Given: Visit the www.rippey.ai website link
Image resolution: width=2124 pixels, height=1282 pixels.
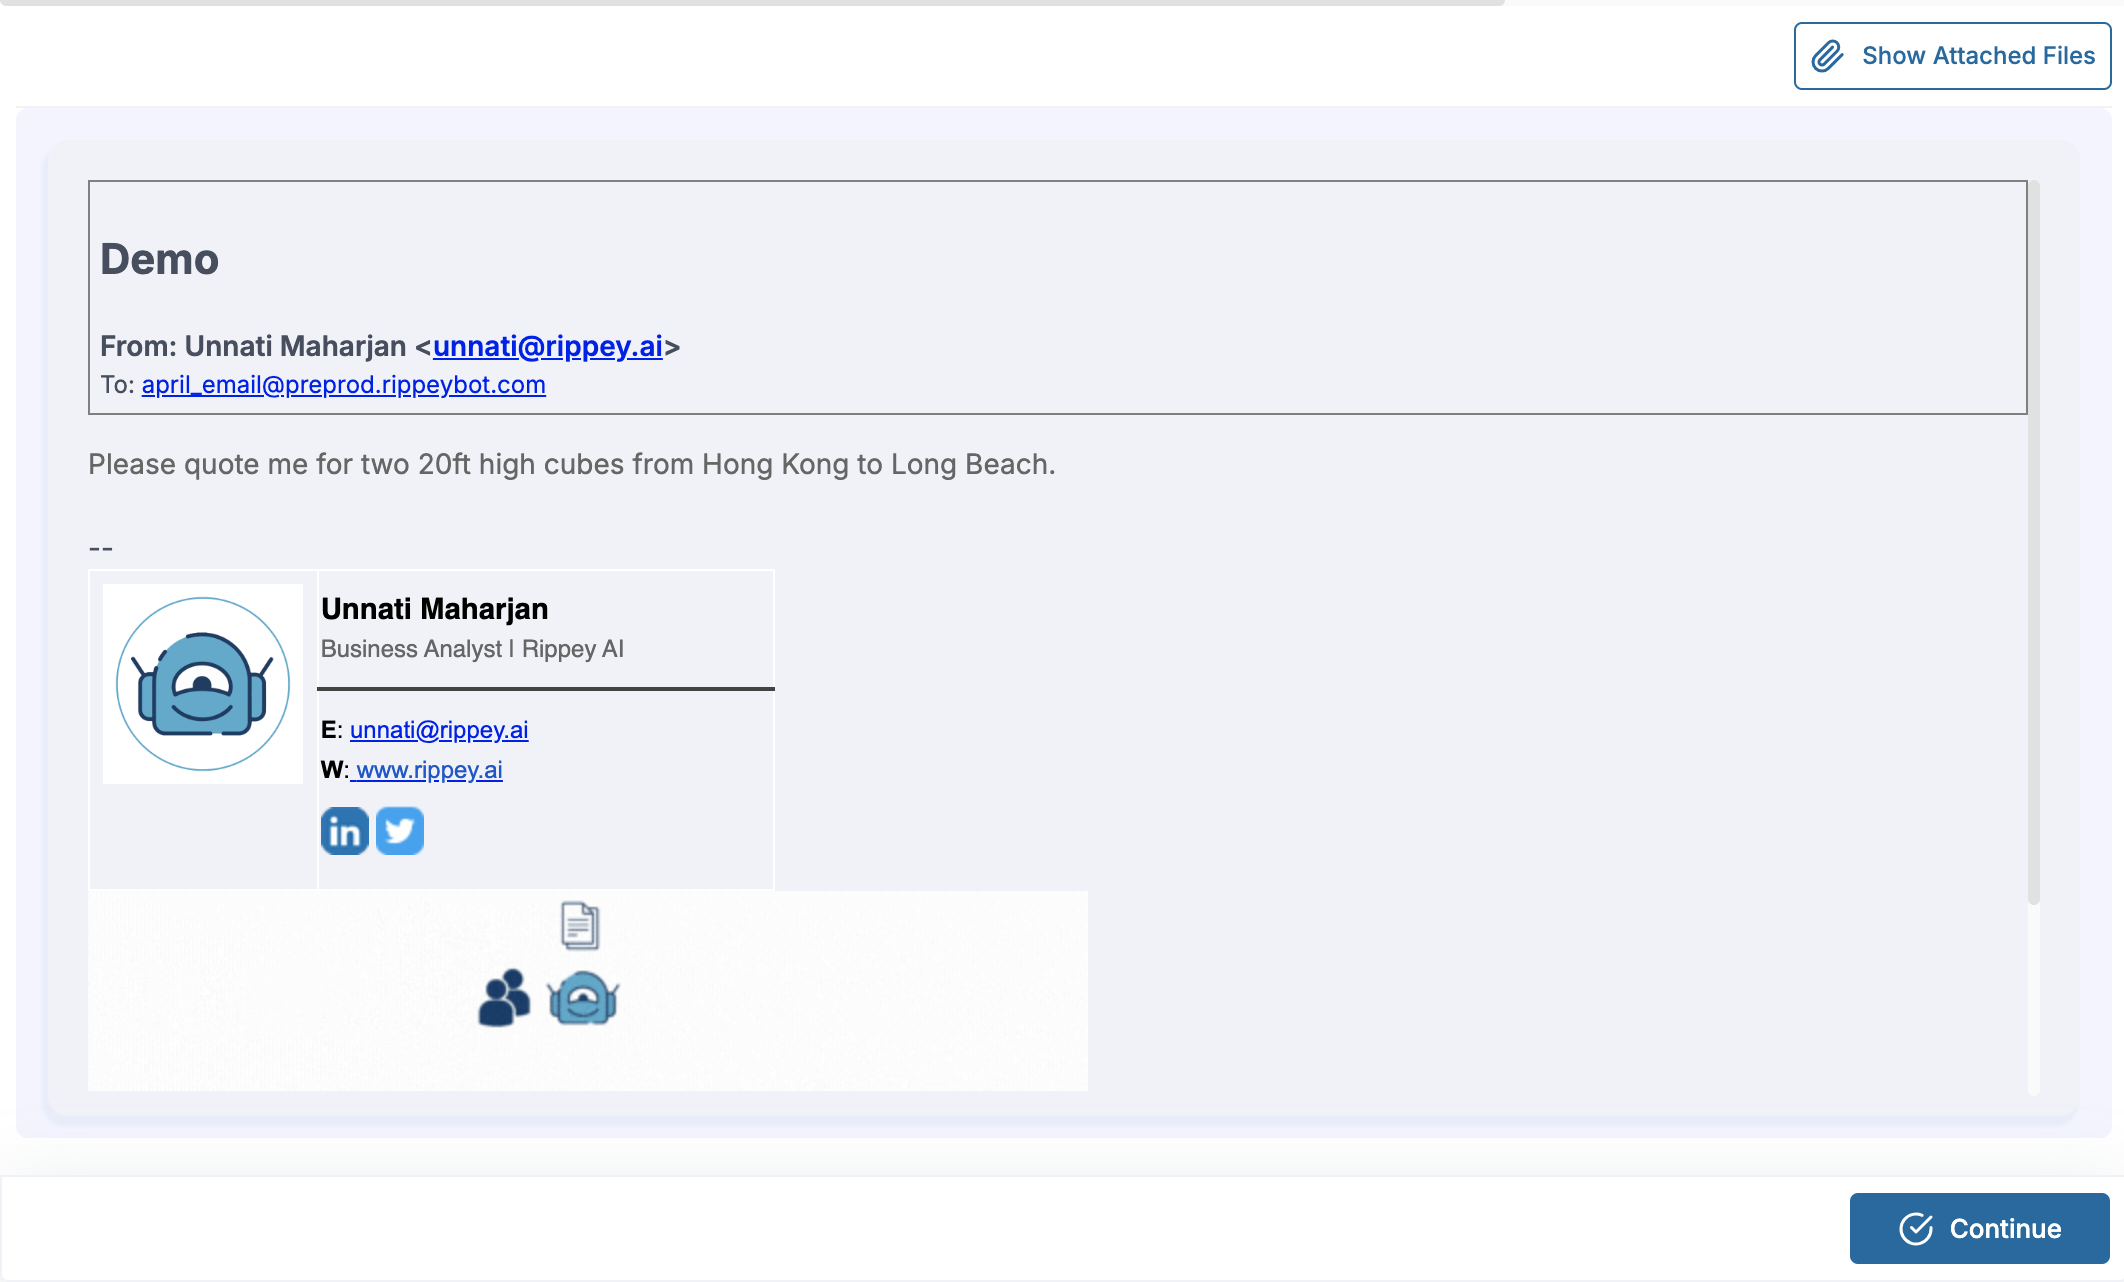Looking at the screenshot, I should [x=428, y=770].
